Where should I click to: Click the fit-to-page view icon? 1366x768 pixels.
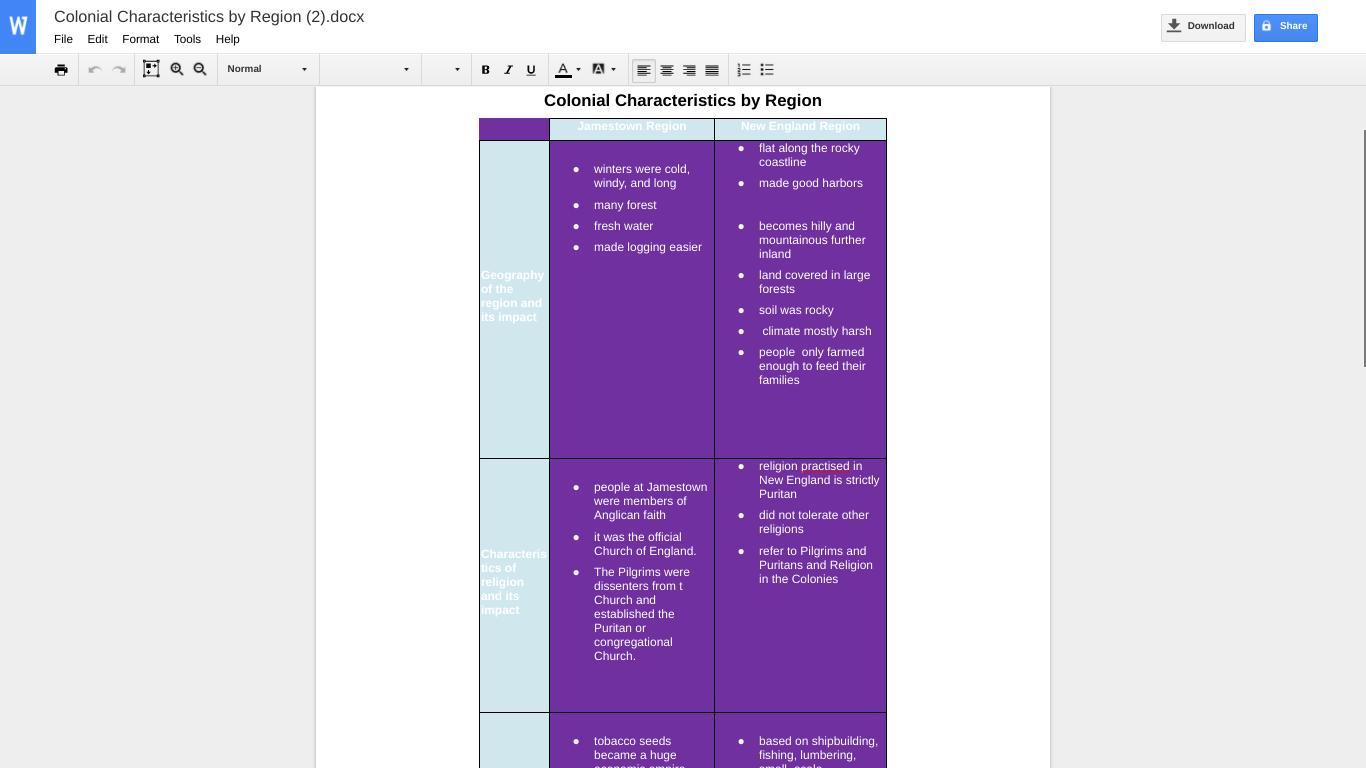[x=151, y=69]
